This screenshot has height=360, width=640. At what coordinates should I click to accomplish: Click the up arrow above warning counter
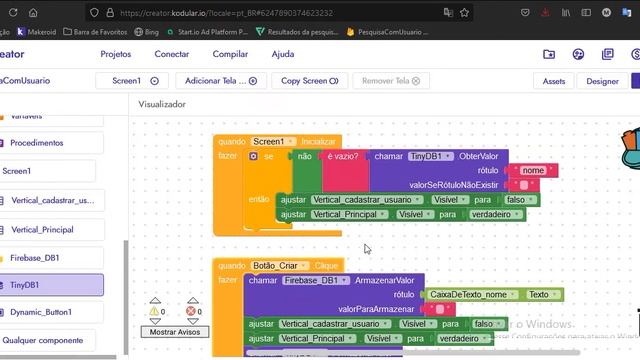pyautogui.click(x=155, y=300)
